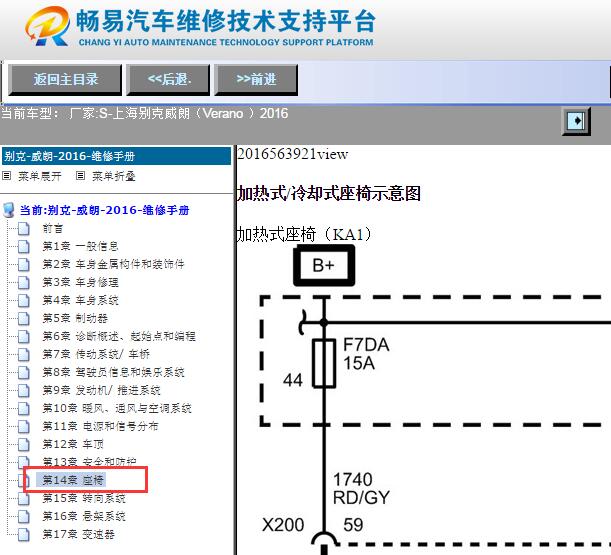
Task: Open 第13章 安全和防护
Action: click(89, 462)
